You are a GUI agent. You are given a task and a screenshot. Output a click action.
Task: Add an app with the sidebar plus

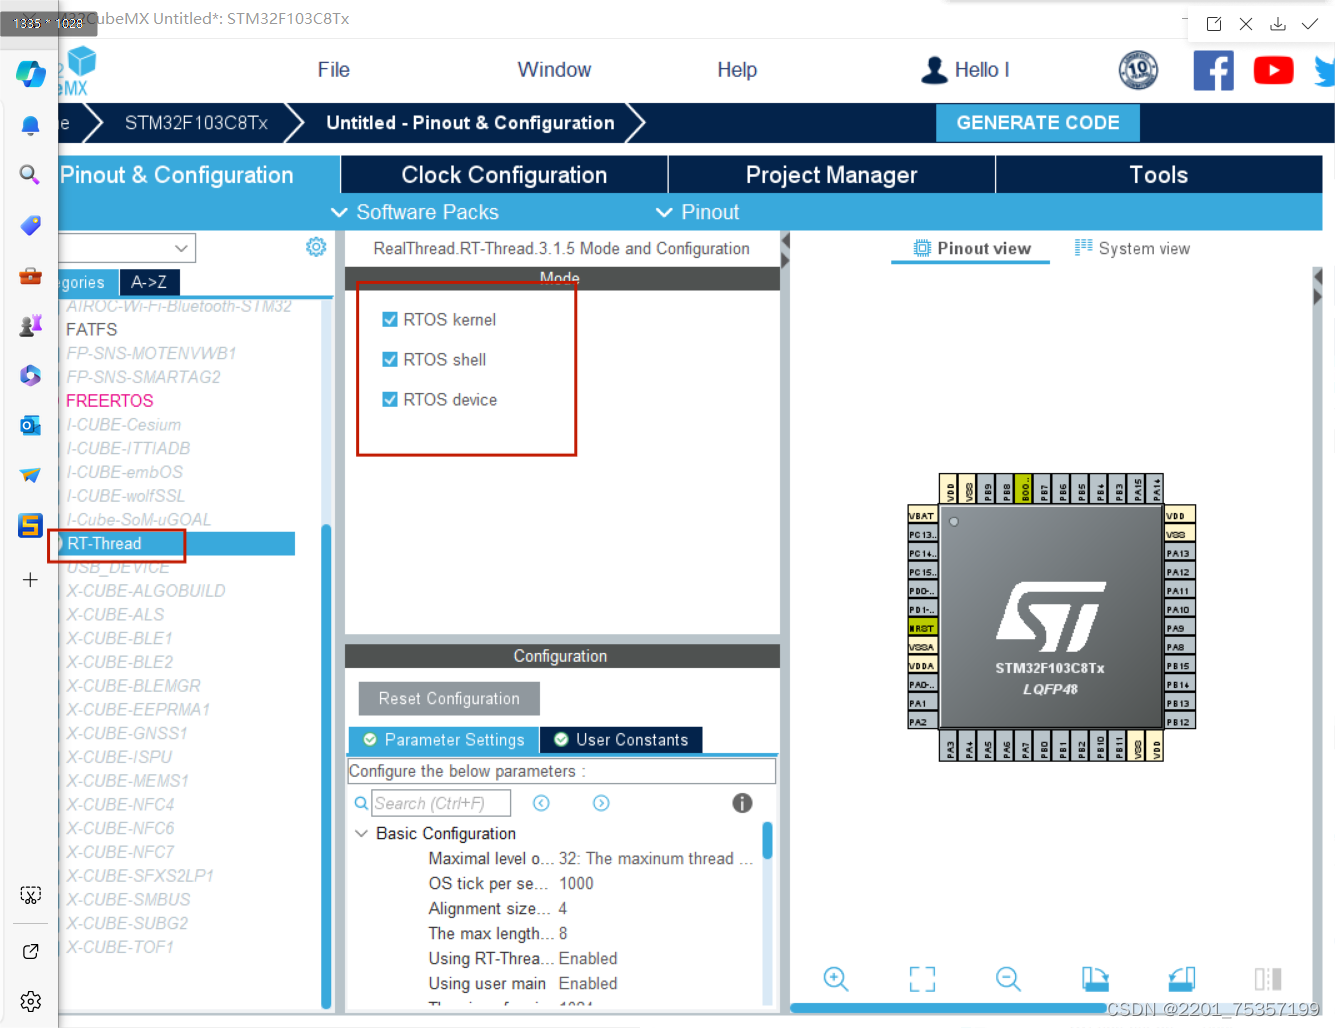30,580
